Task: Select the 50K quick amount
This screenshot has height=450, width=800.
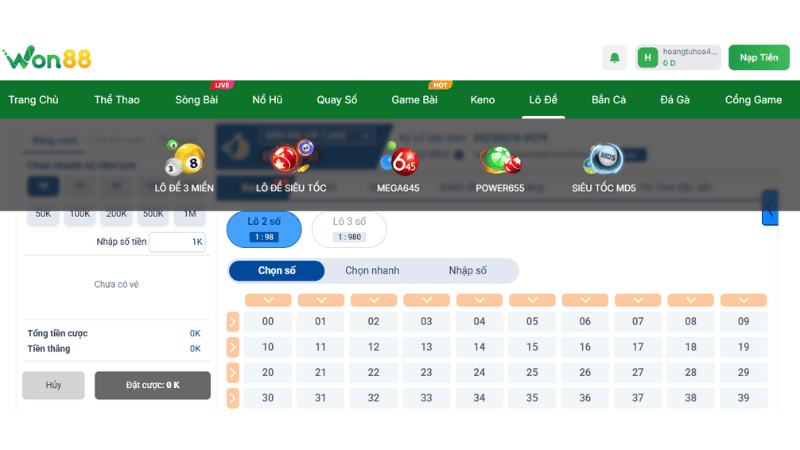Action: (x=43, y=214)
